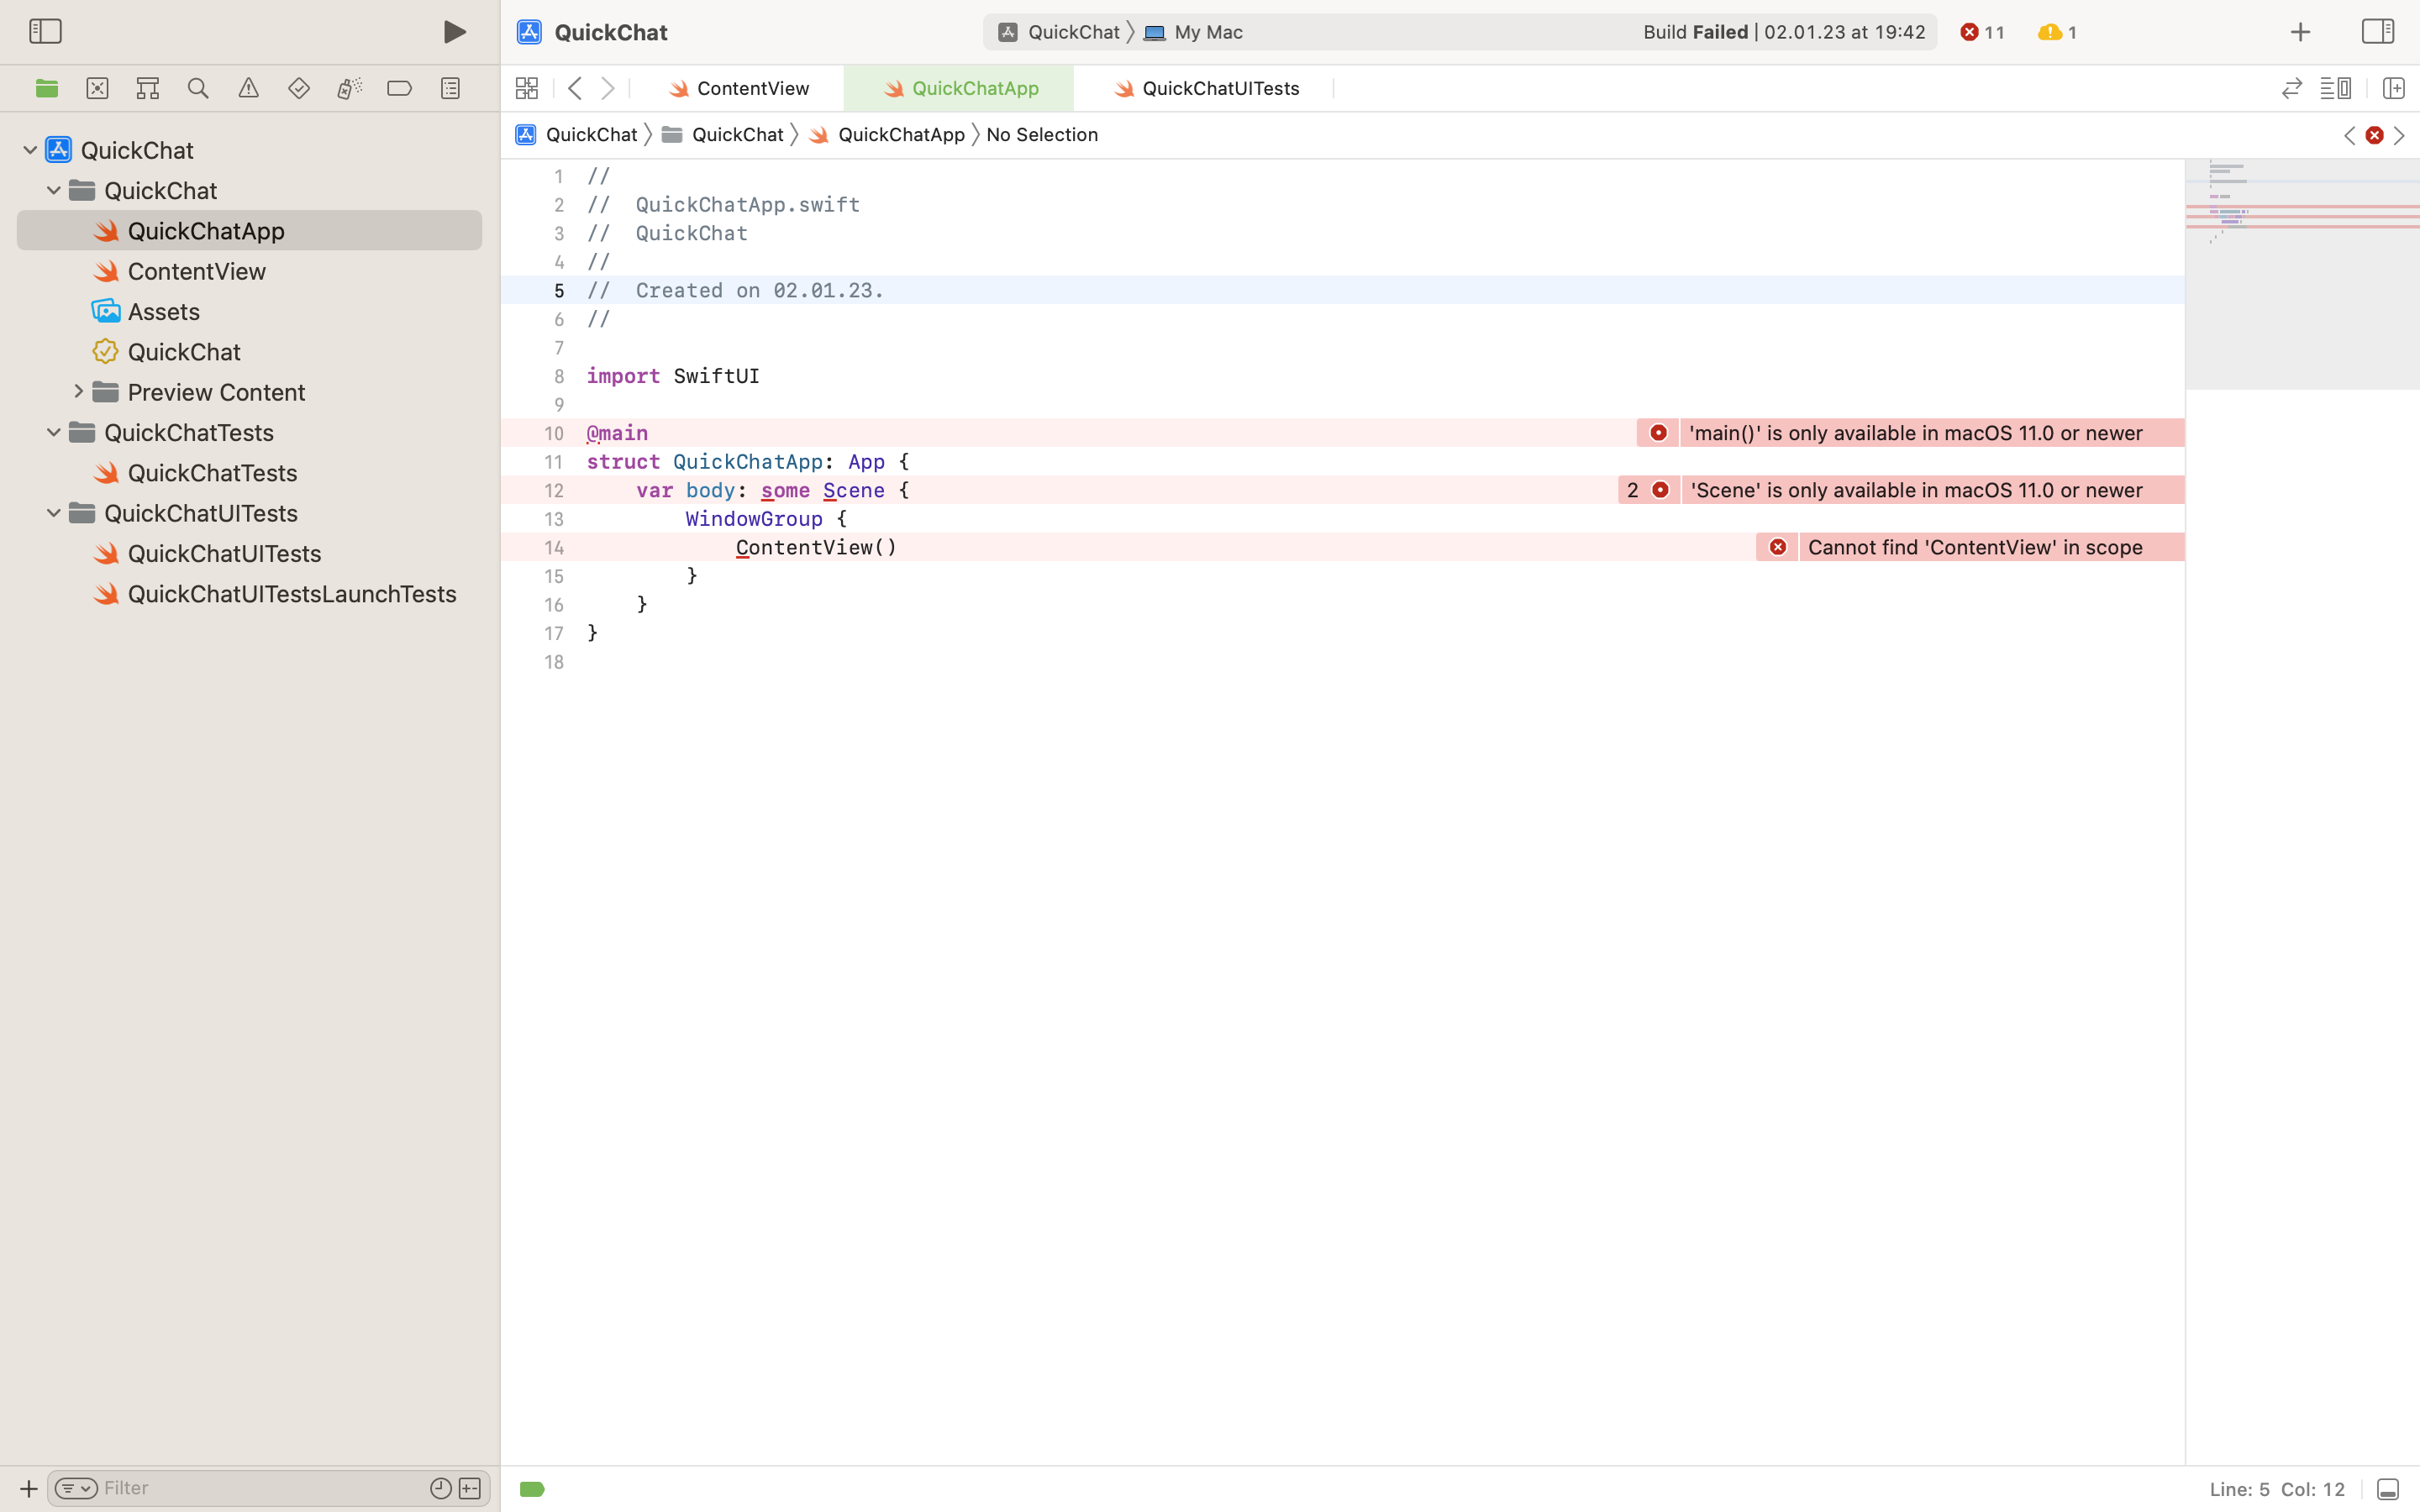This screenshot has width=2420, height=1512.
Task: Open the Library with plus button
Action: tap(2300, 32)
